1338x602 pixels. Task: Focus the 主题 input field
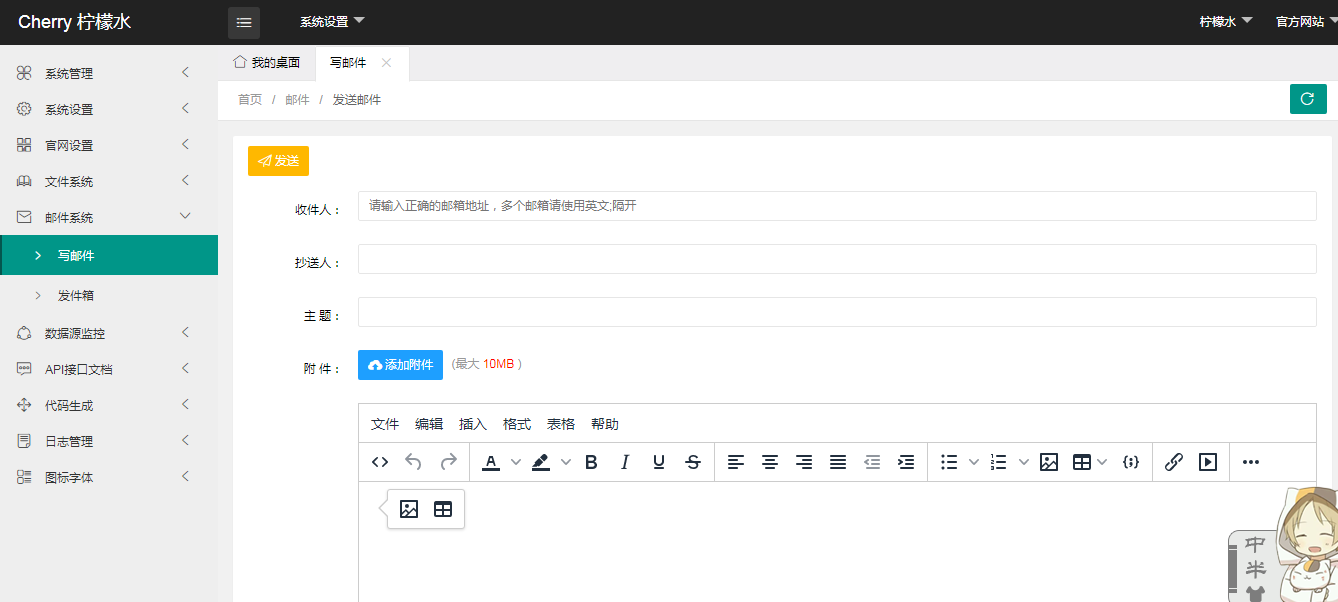tap(837, 312)
